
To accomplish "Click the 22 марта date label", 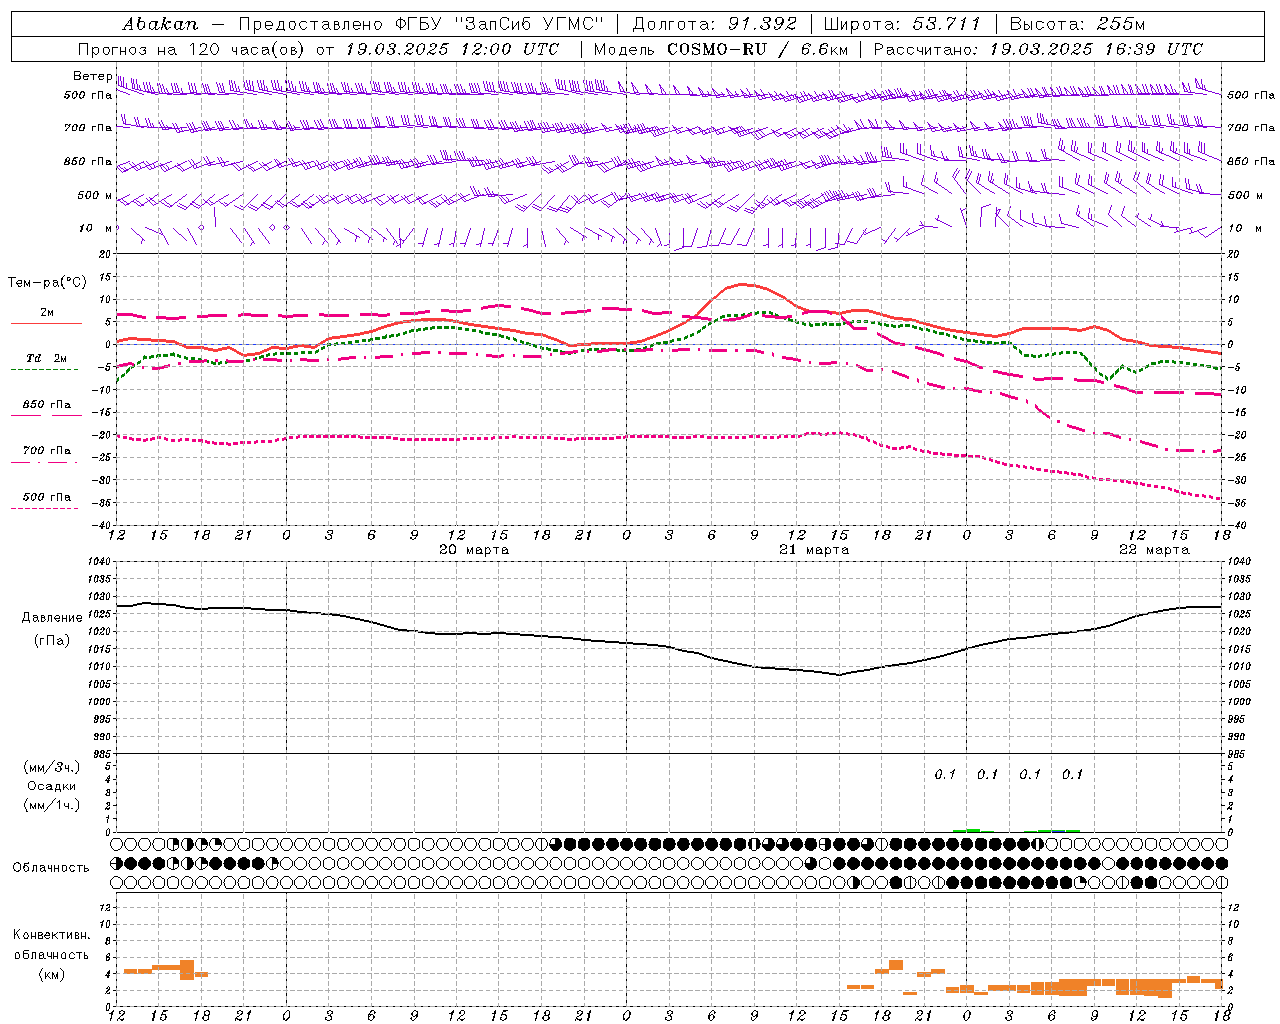I will (x=1154, y=550).
